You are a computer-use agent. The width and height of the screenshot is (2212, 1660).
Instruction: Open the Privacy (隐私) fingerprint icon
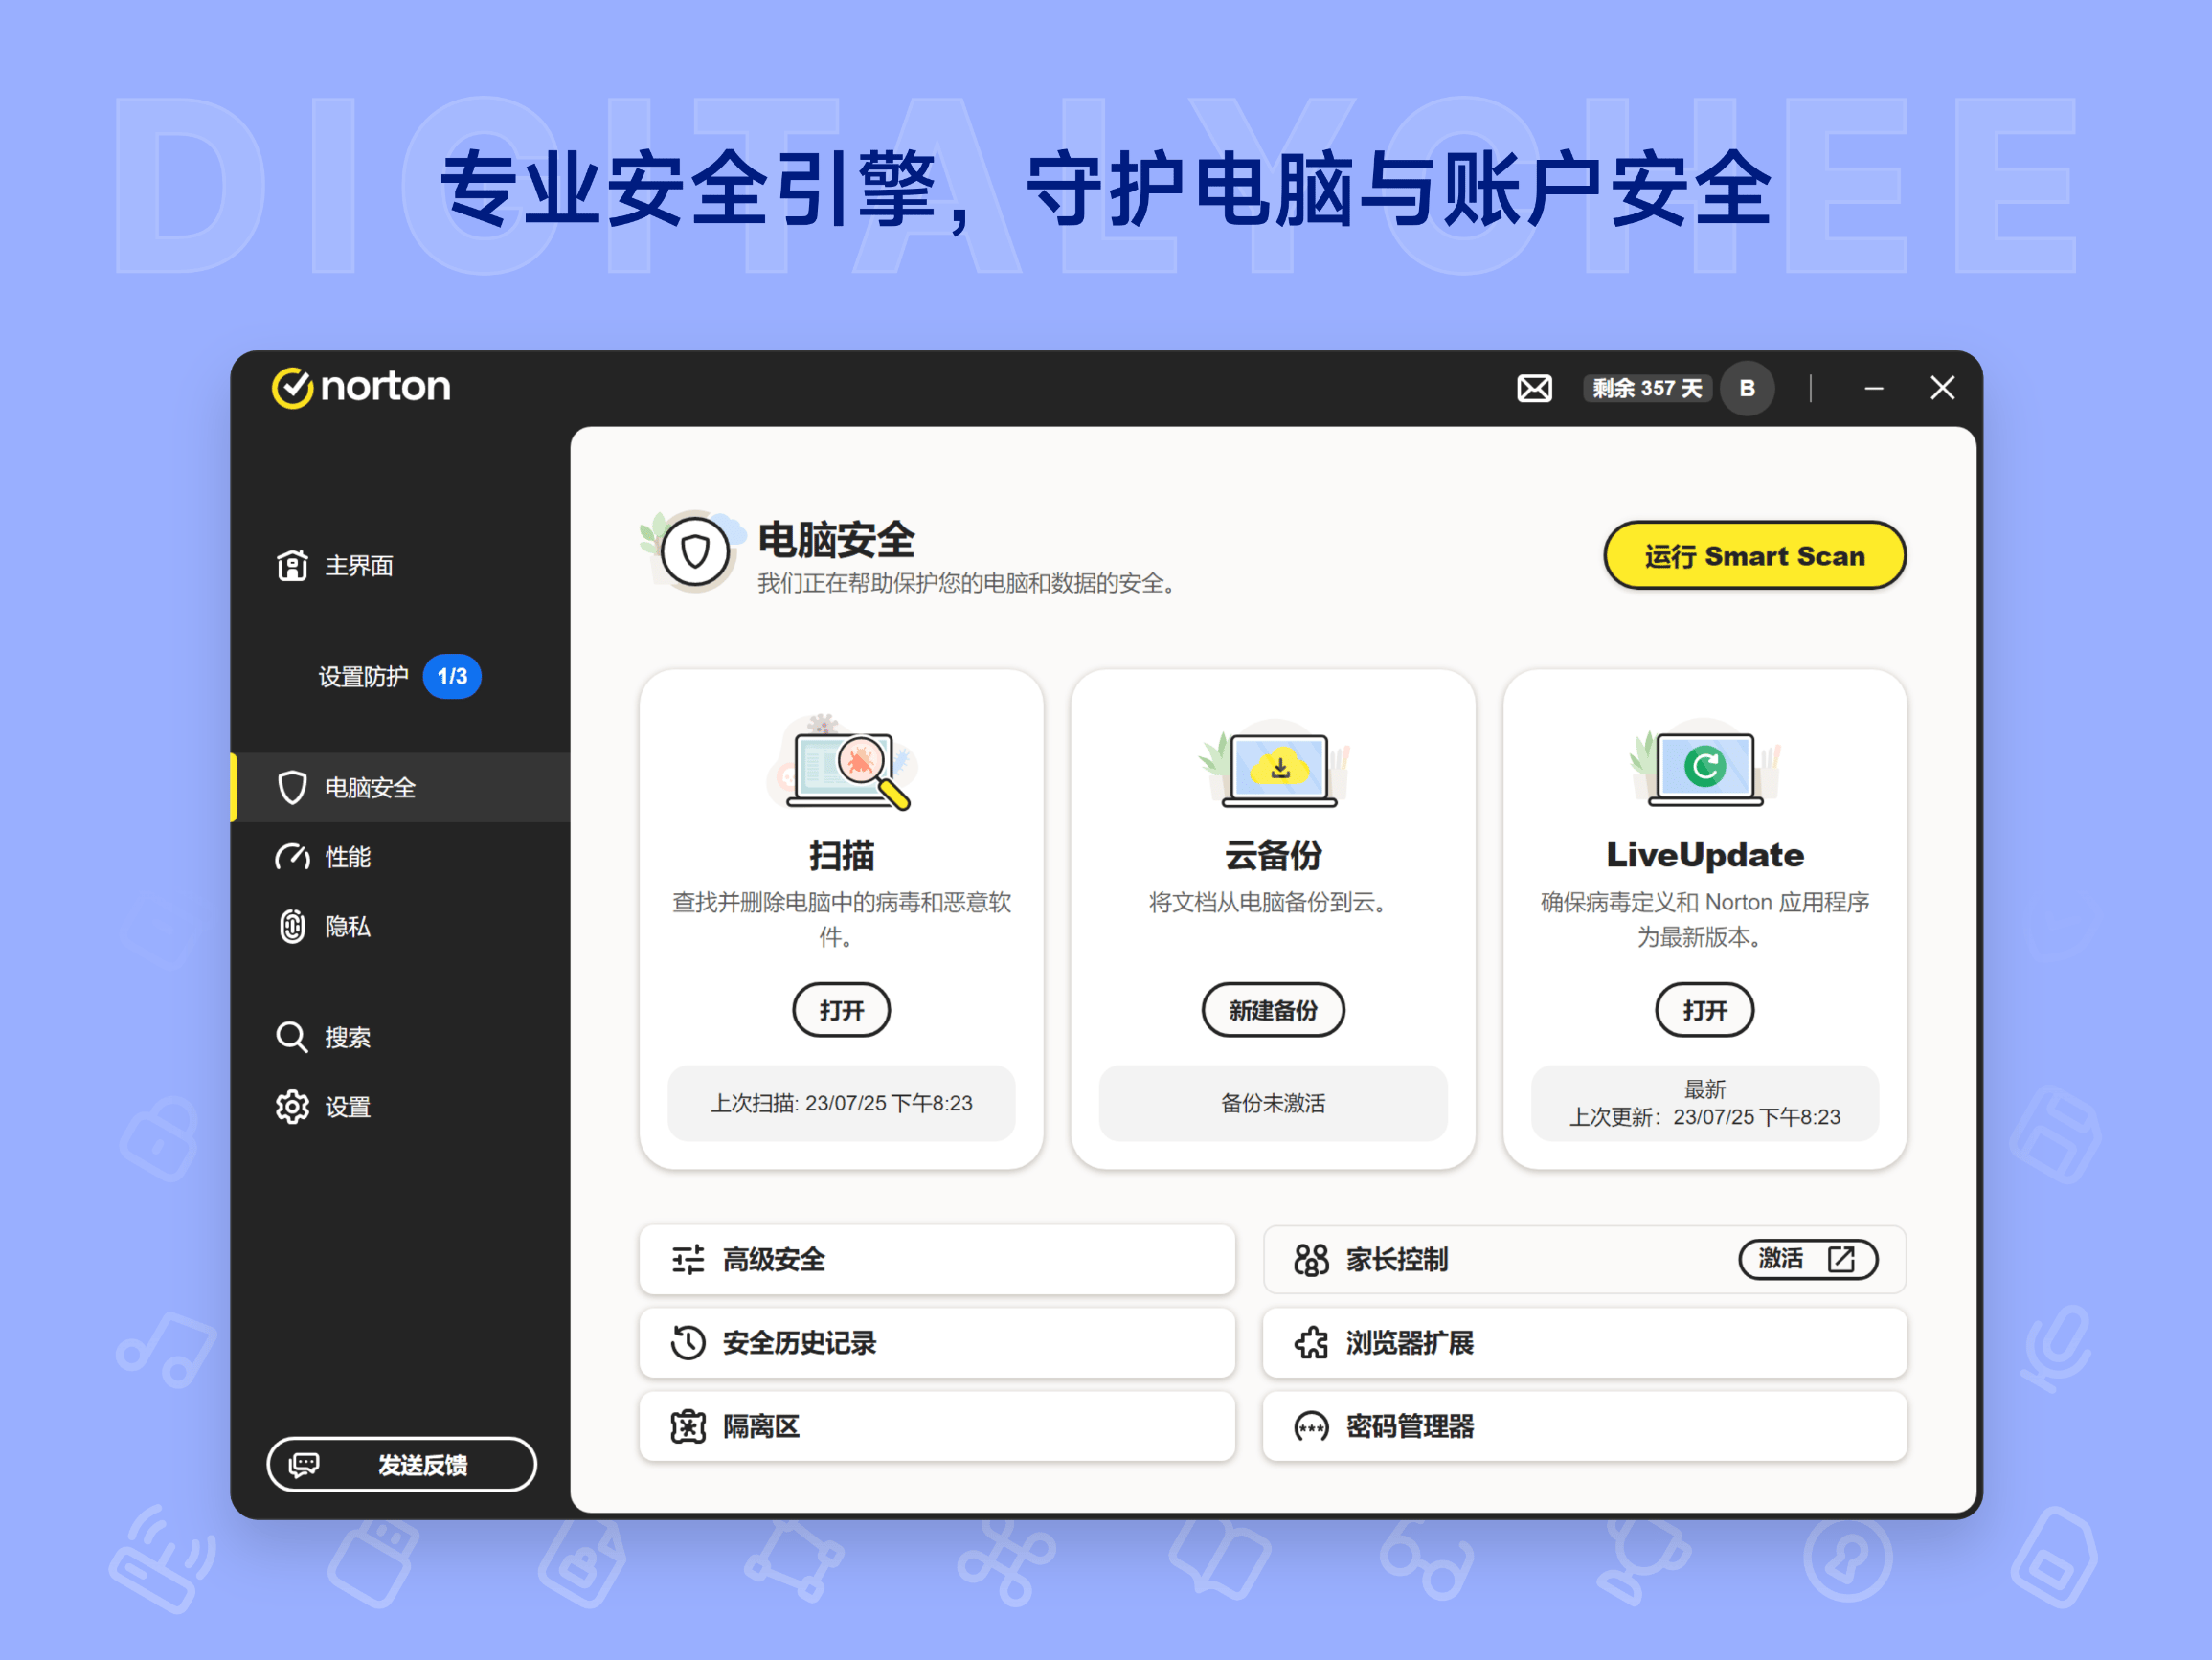(291, 926)
